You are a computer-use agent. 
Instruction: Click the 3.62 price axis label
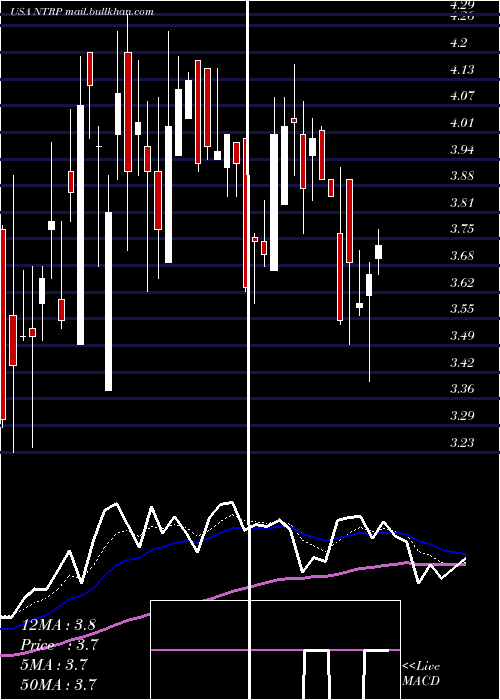tap(462, 283)
